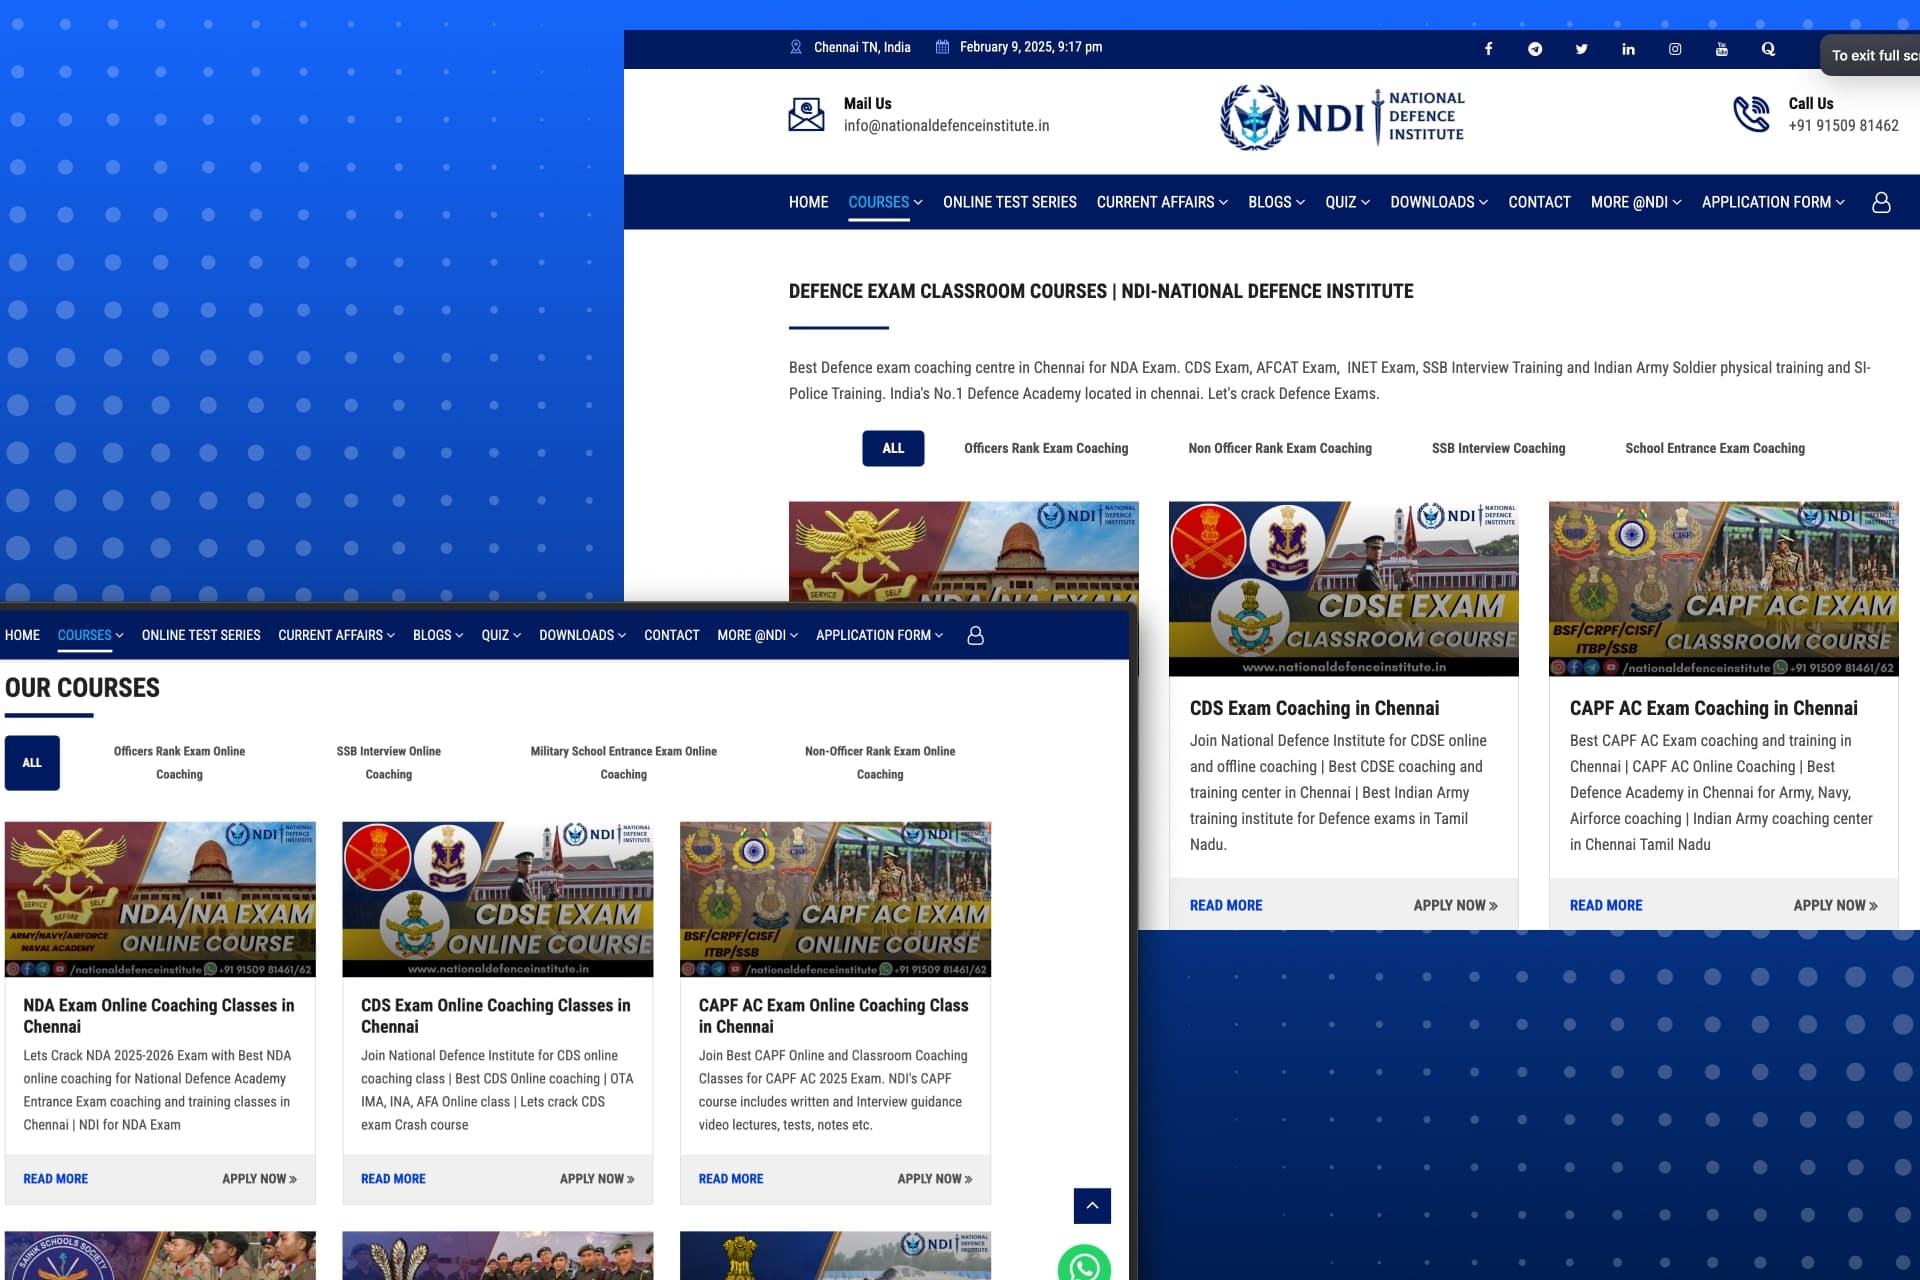Open the Instagram icon in the header
The height and width of the screenshot is (1280, 1920).
1675,49
